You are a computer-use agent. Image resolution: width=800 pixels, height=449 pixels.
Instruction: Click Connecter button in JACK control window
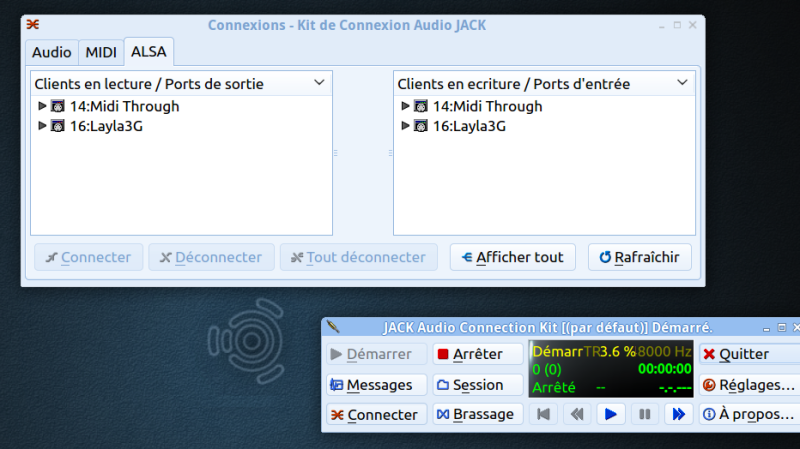click(x=377, y=414)
